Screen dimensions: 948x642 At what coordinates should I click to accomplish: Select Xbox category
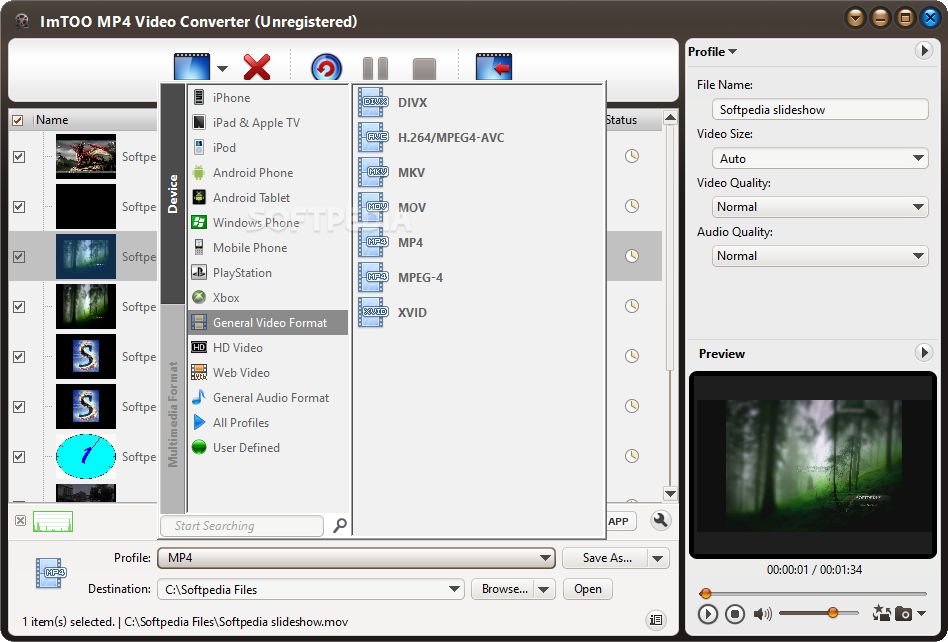pos(268,297)
